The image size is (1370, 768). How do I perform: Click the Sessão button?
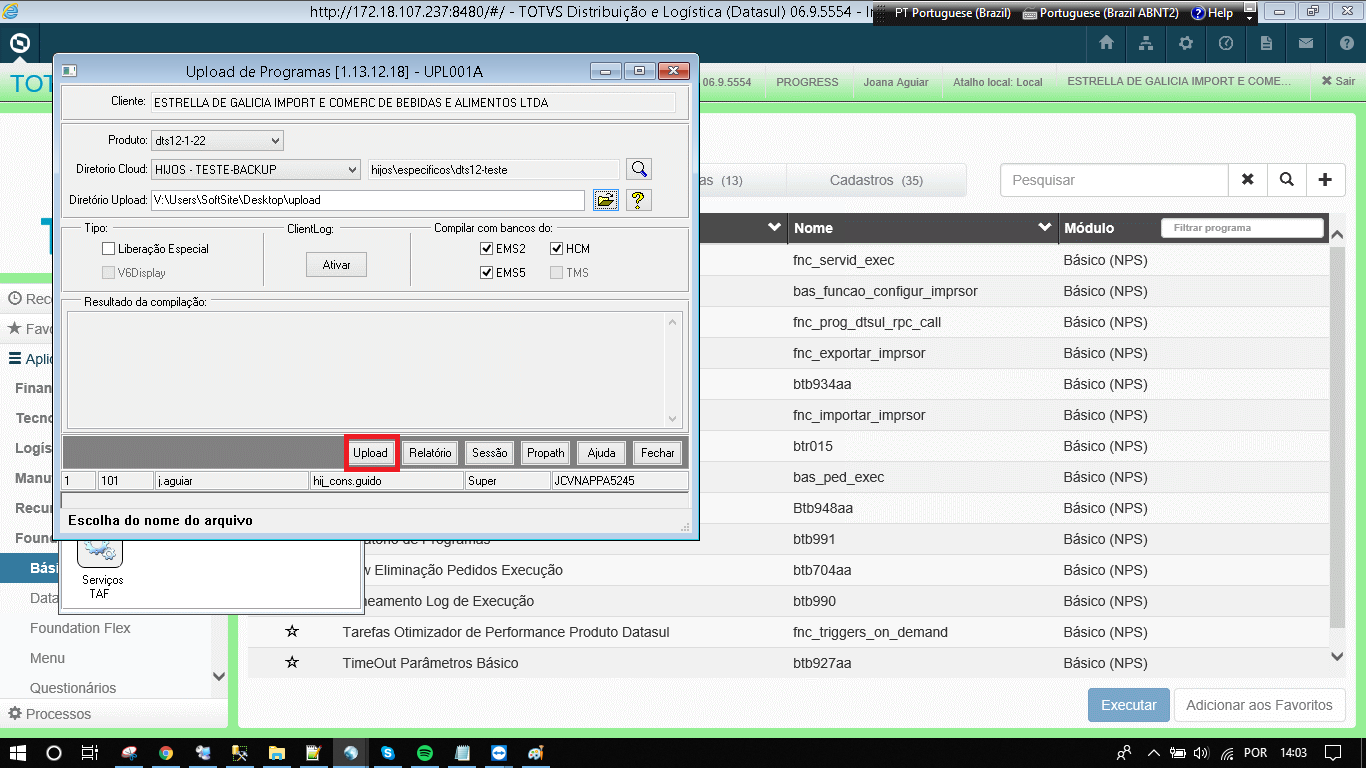point(490,453)
